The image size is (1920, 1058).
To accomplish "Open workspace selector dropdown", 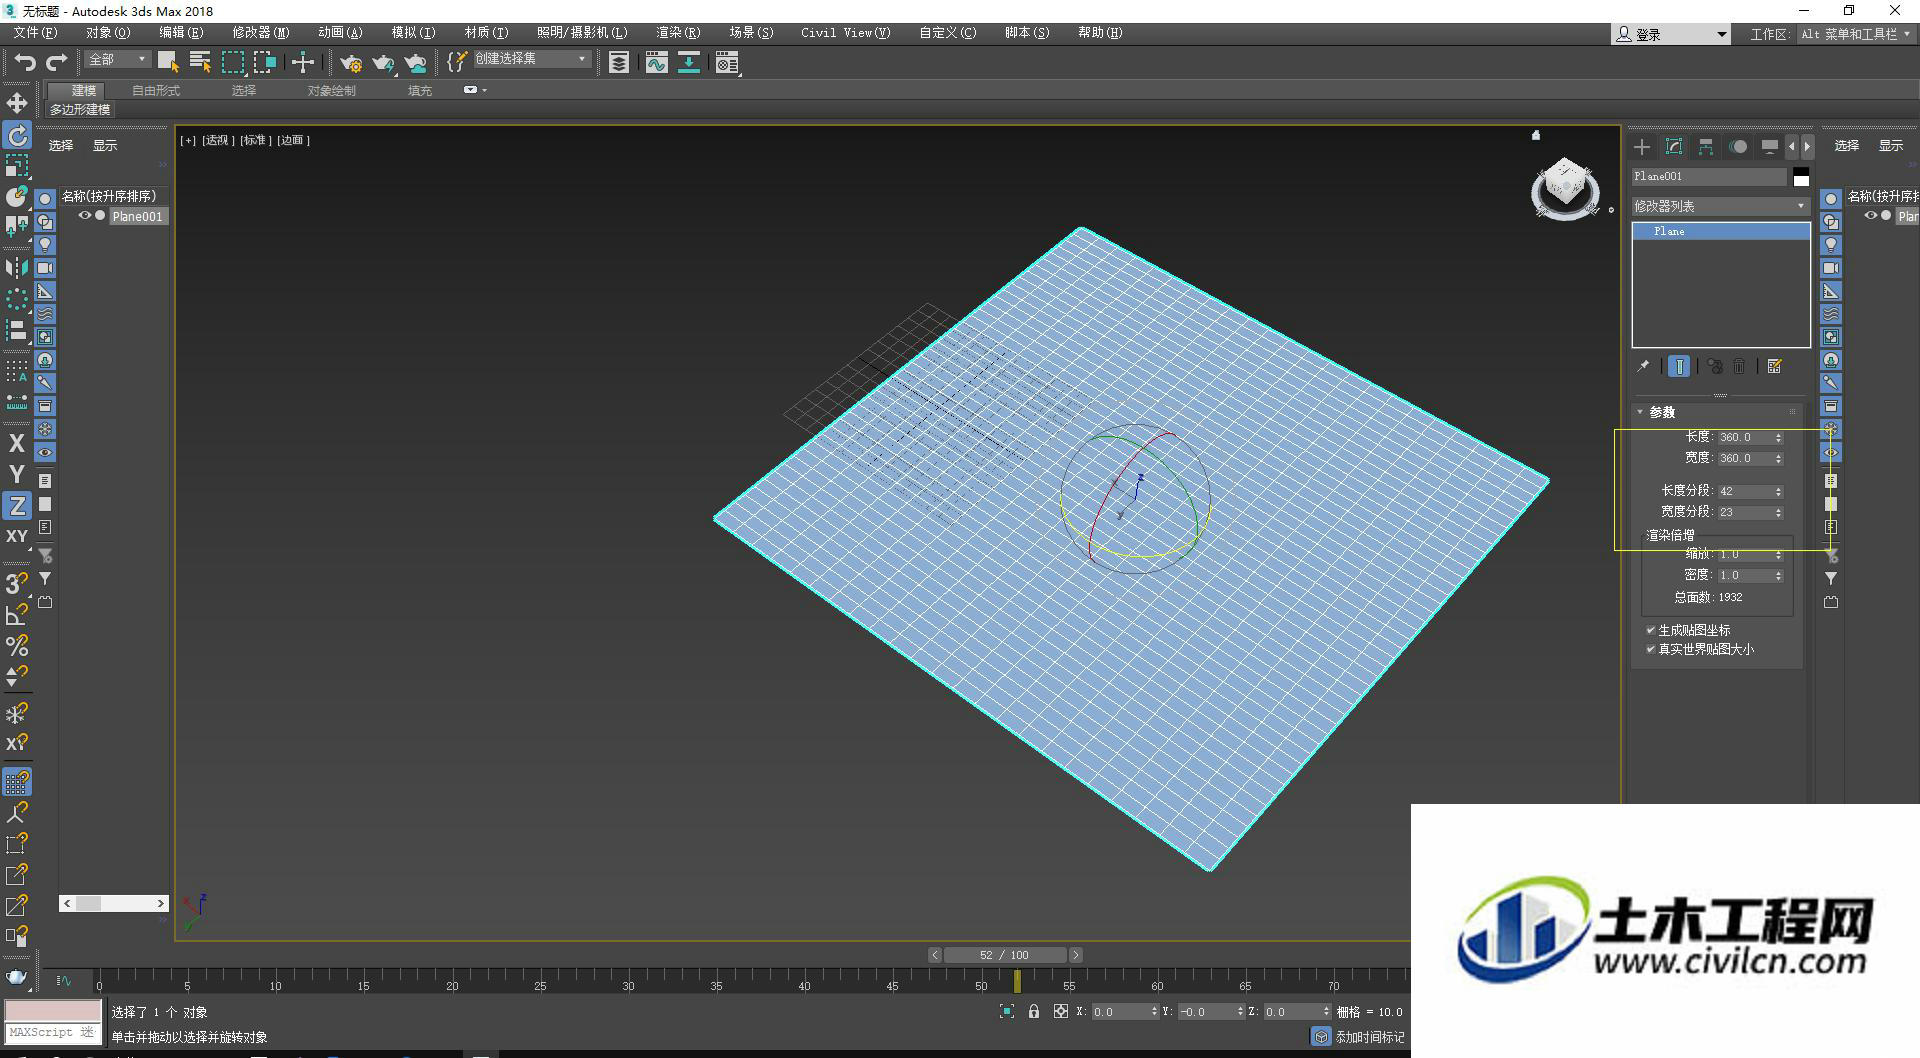I will pyautogui.click(x=1855, y=34).
